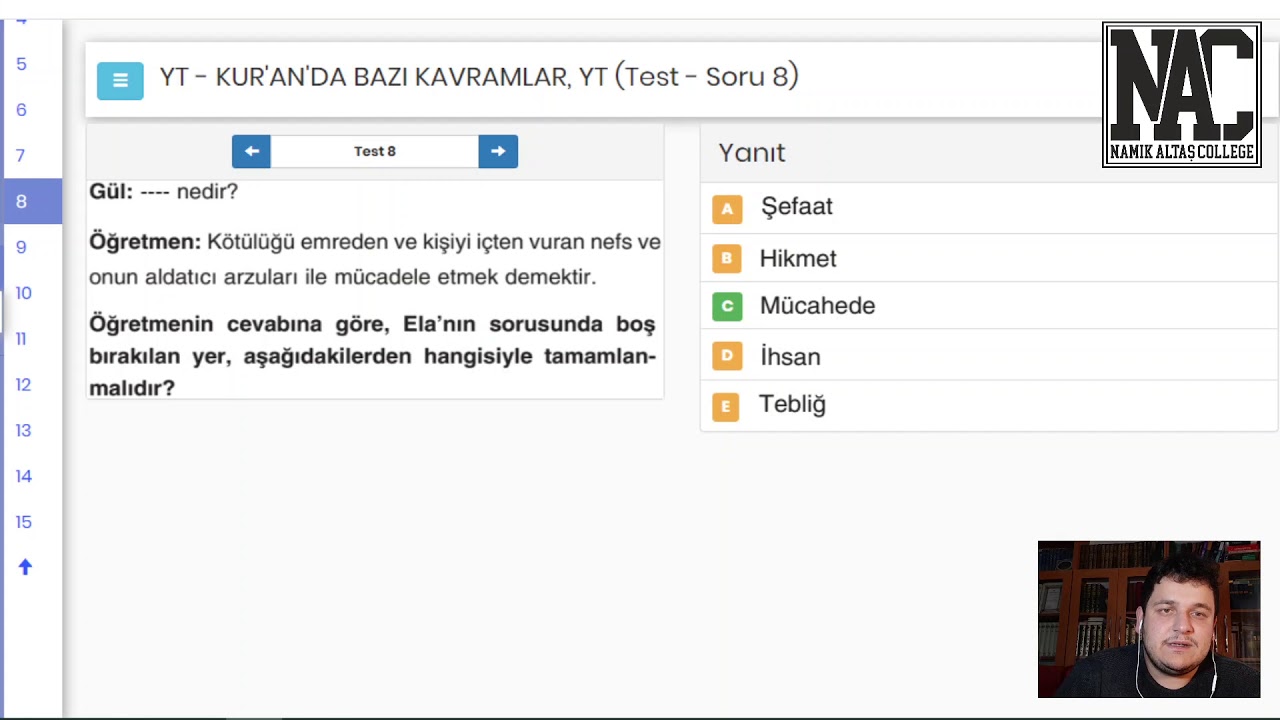Choose the answer Mücahede
This screenshot has height=720, width=1280.
pyautogui.click(x=817, y=306)
